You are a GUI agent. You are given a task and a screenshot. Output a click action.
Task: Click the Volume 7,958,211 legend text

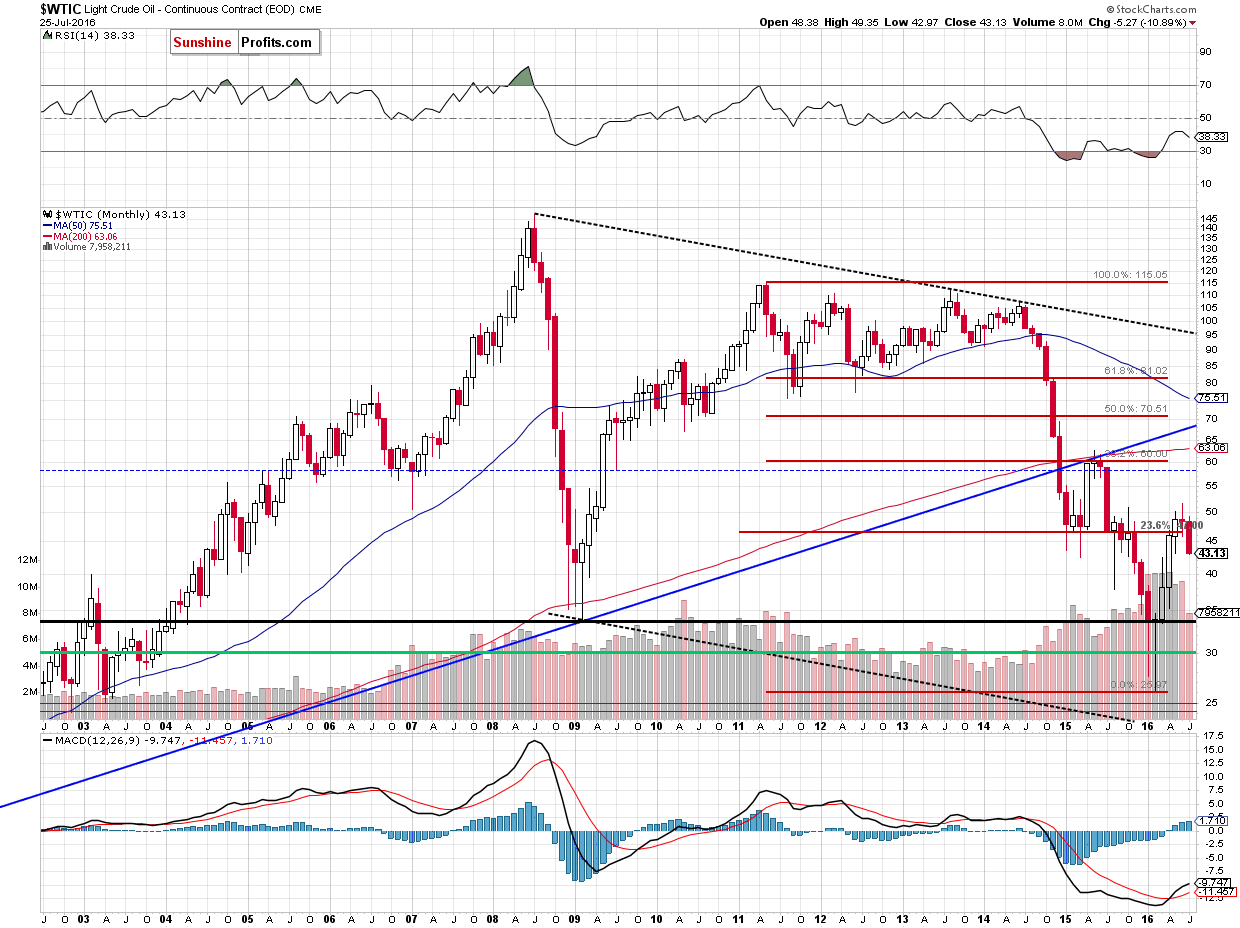click(92, 247)
